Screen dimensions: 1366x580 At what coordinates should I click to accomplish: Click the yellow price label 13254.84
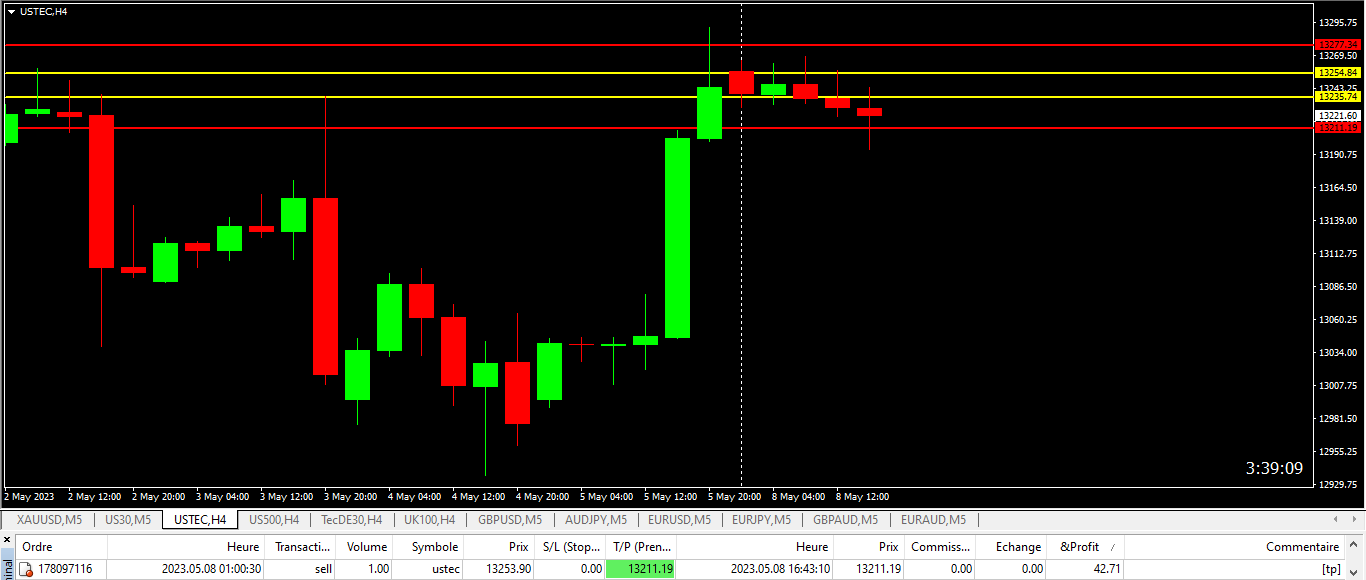1338,73
